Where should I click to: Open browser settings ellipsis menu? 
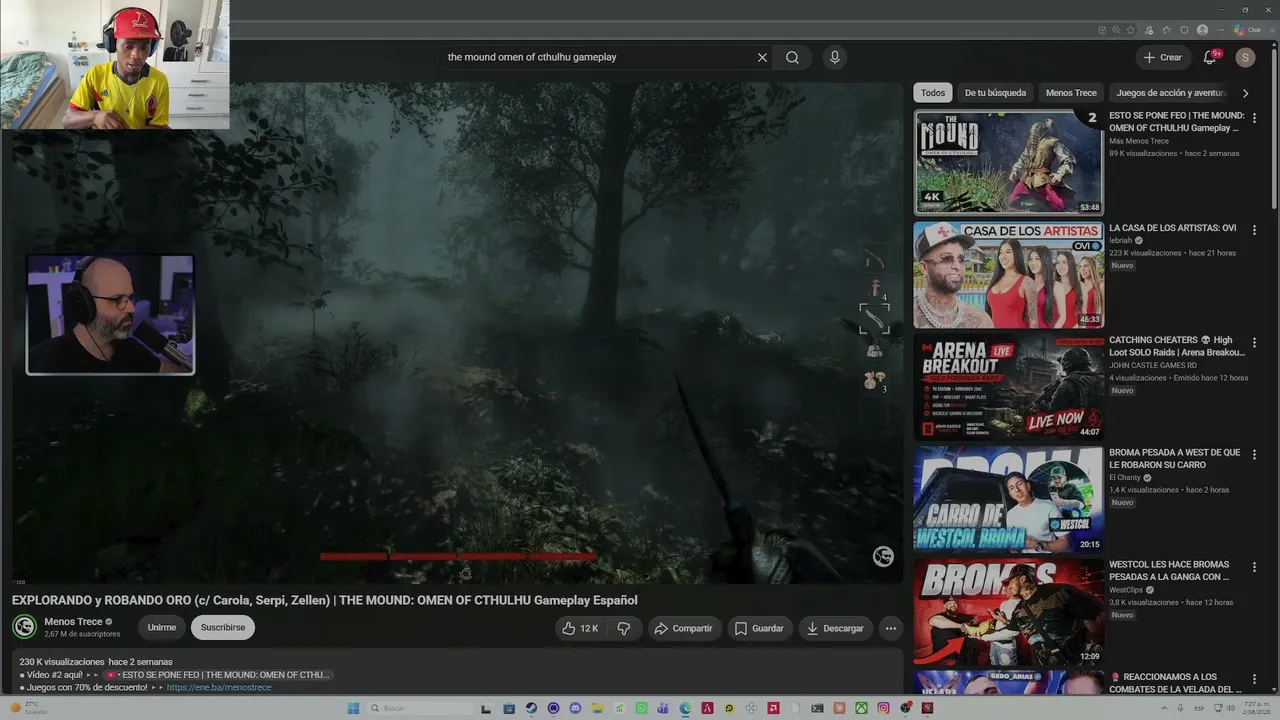click(x=1220, y=30)
